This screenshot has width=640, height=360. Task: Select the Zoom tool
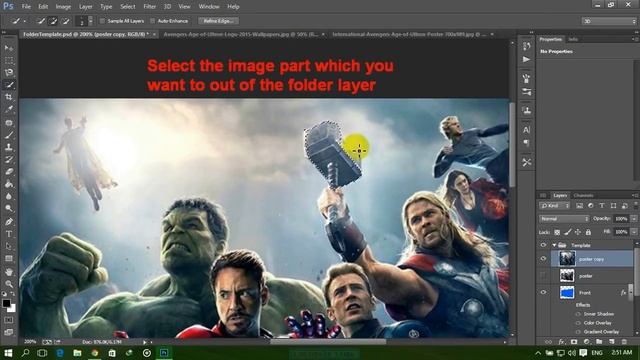click(9, 284)
